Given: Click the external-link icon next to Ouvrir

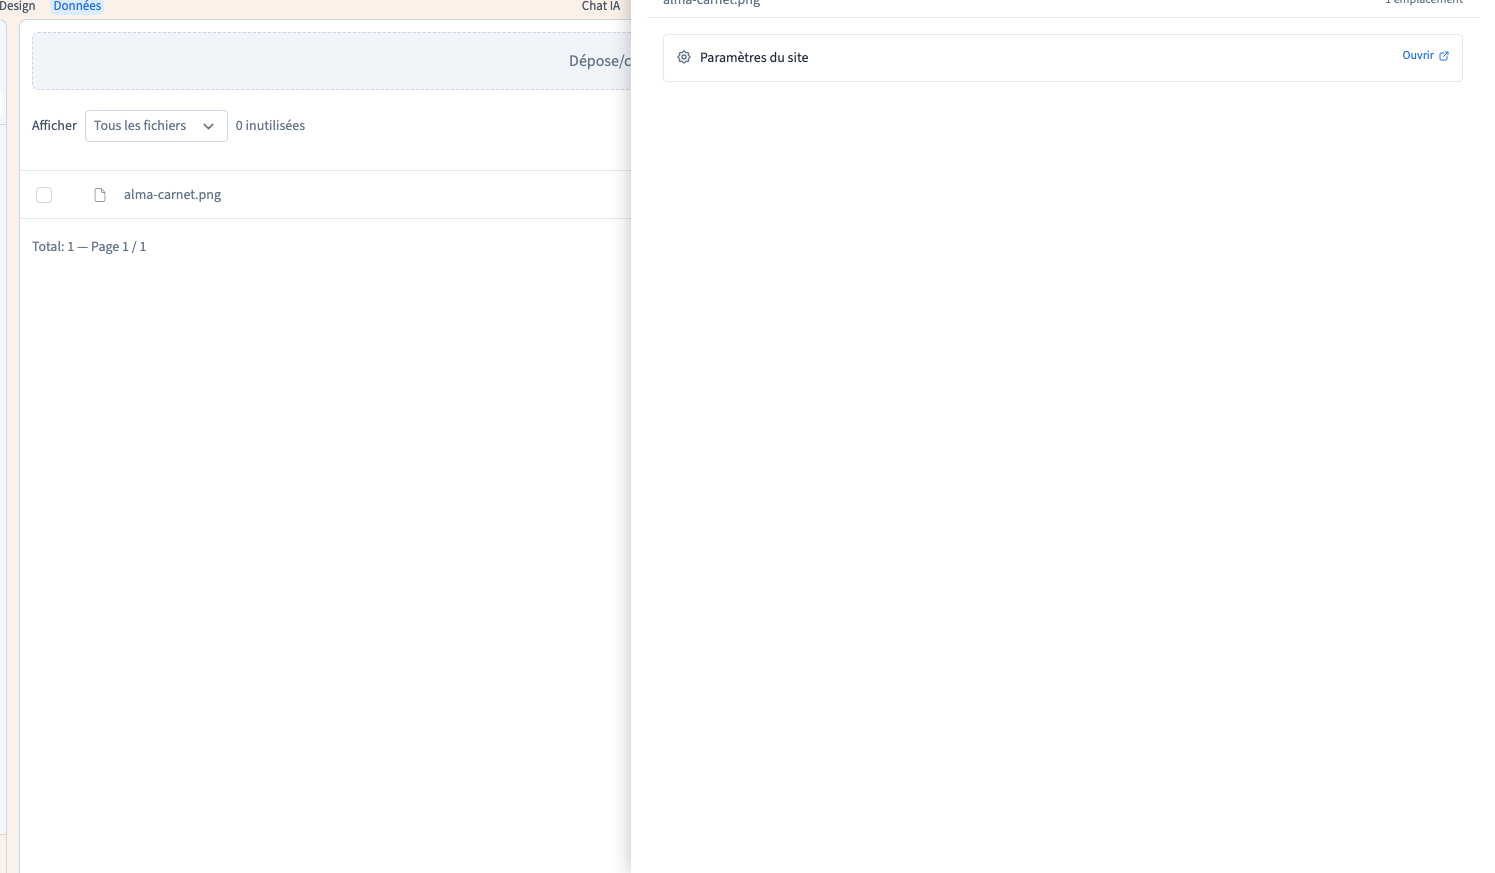Looking at the screenshot, I should coord(1444,56).
